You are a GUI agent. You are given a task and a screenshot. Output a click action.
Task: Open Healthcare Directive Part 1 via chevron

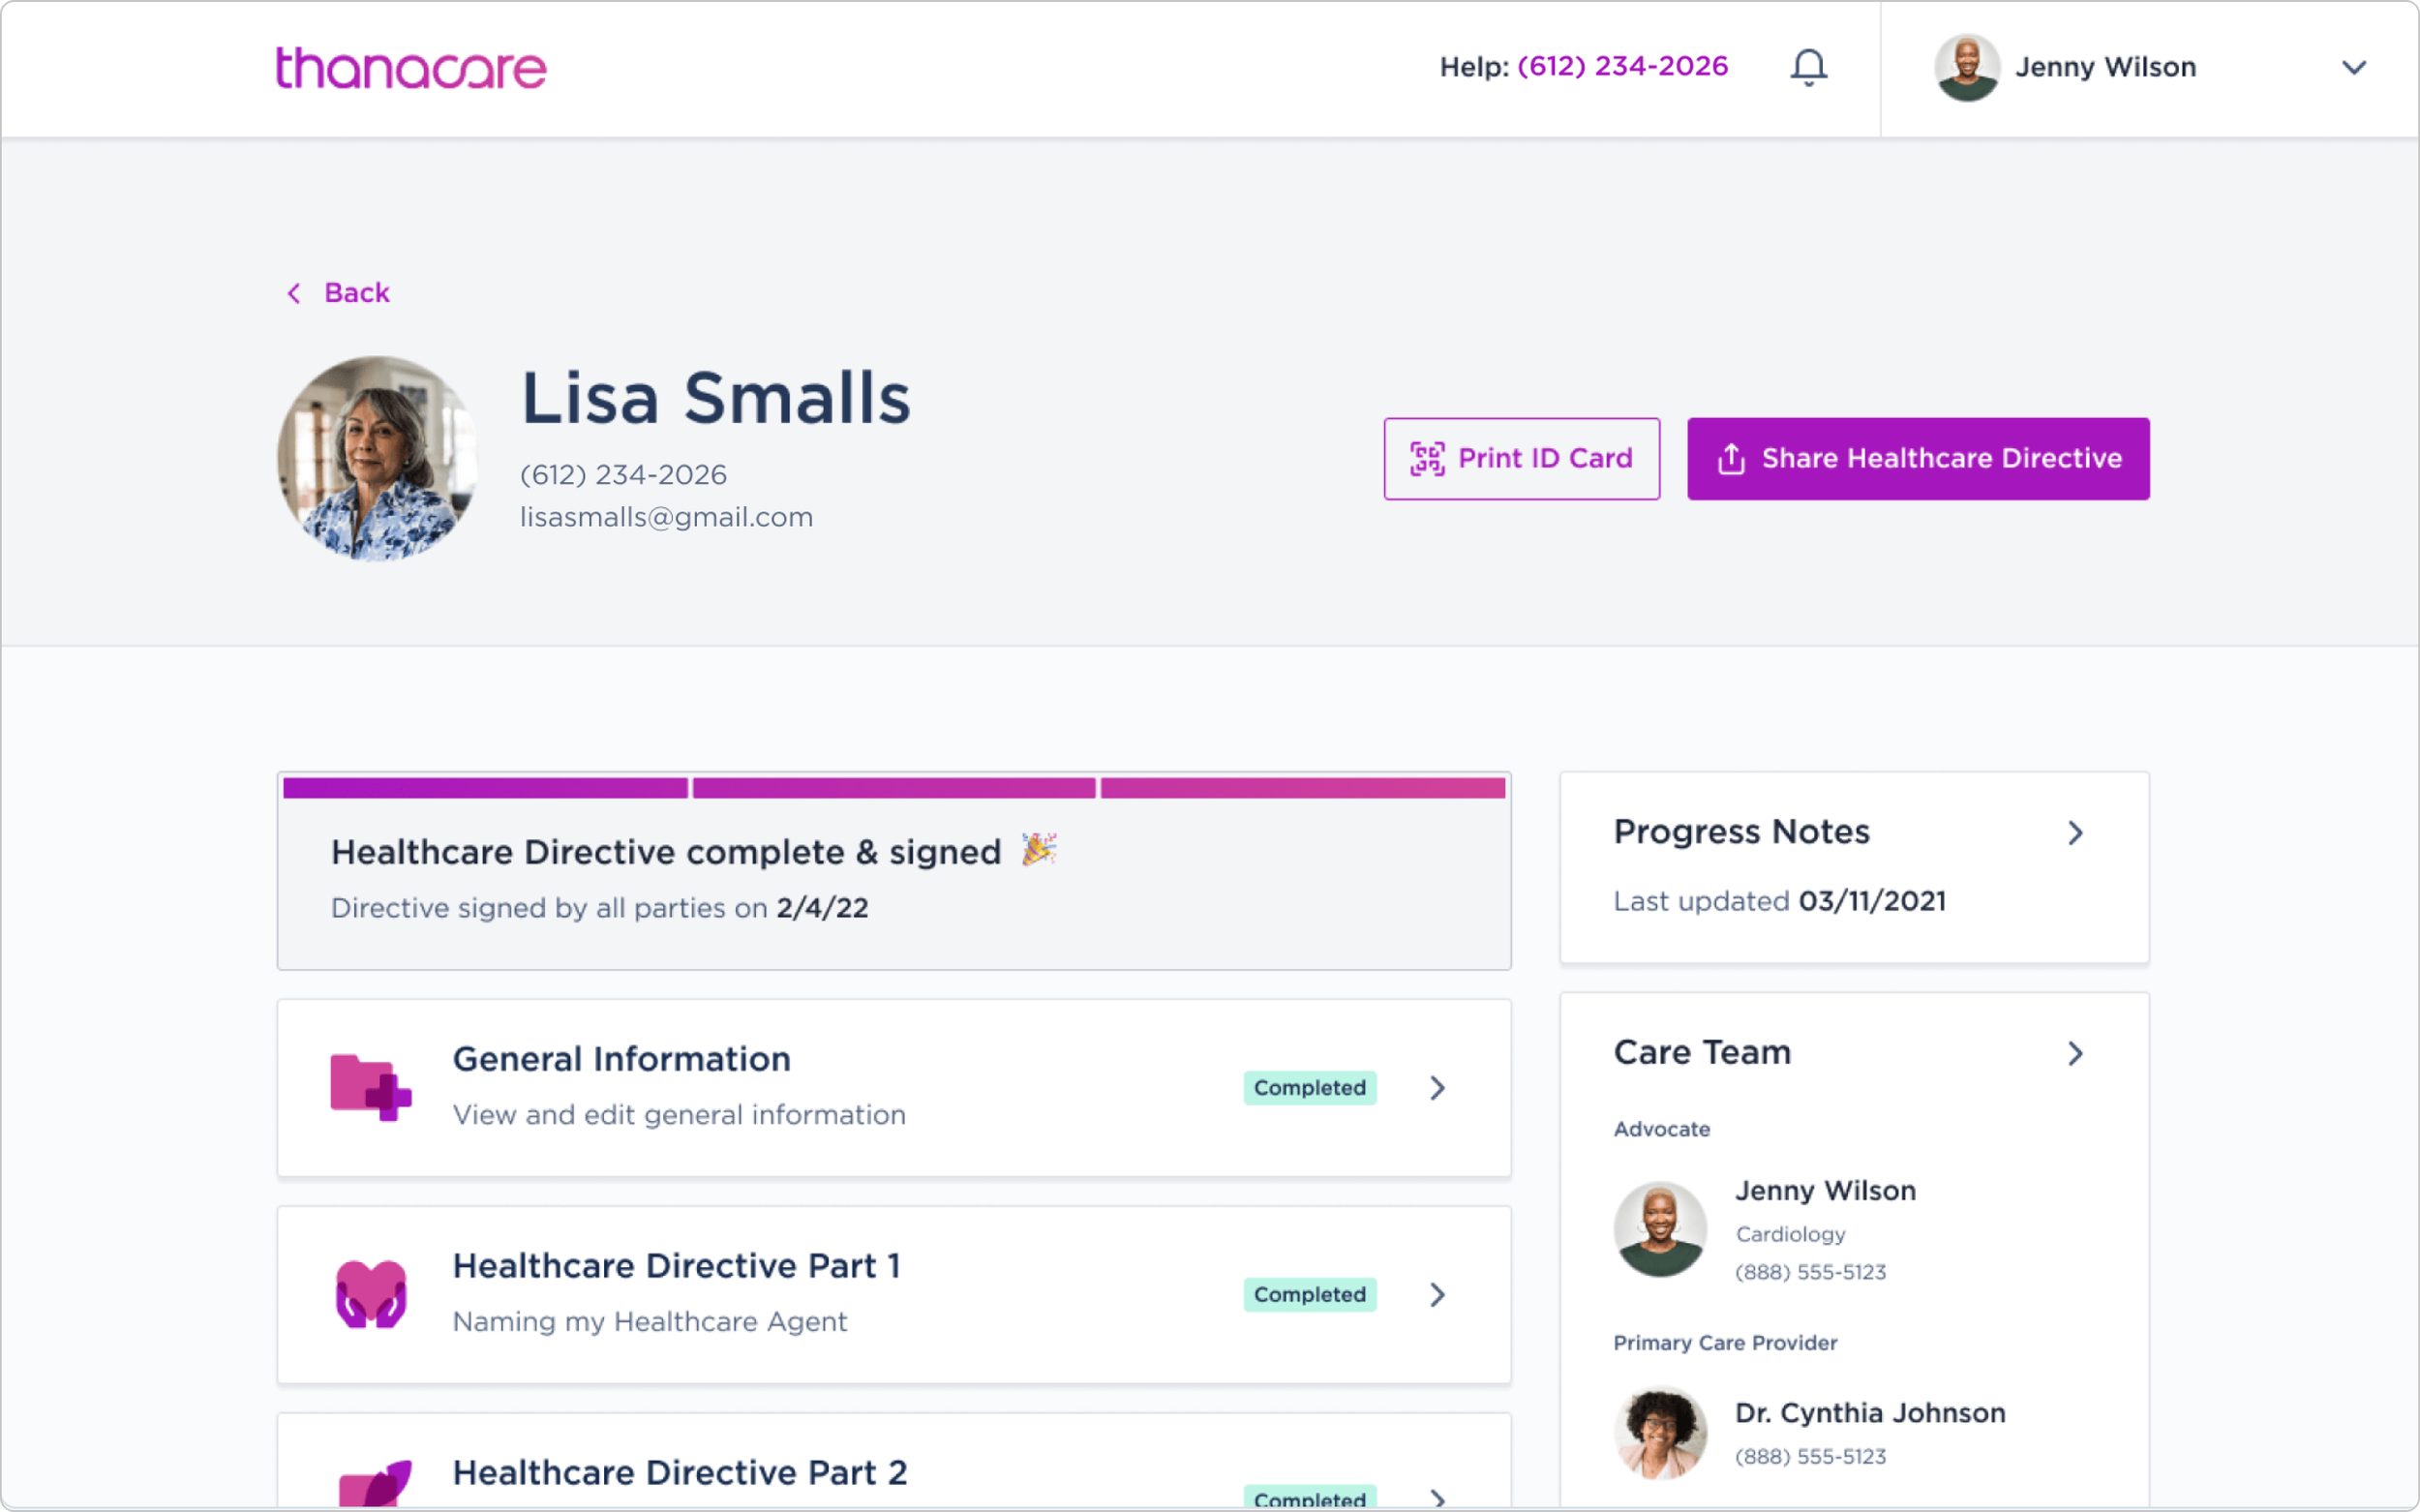coord(1437,1295)
